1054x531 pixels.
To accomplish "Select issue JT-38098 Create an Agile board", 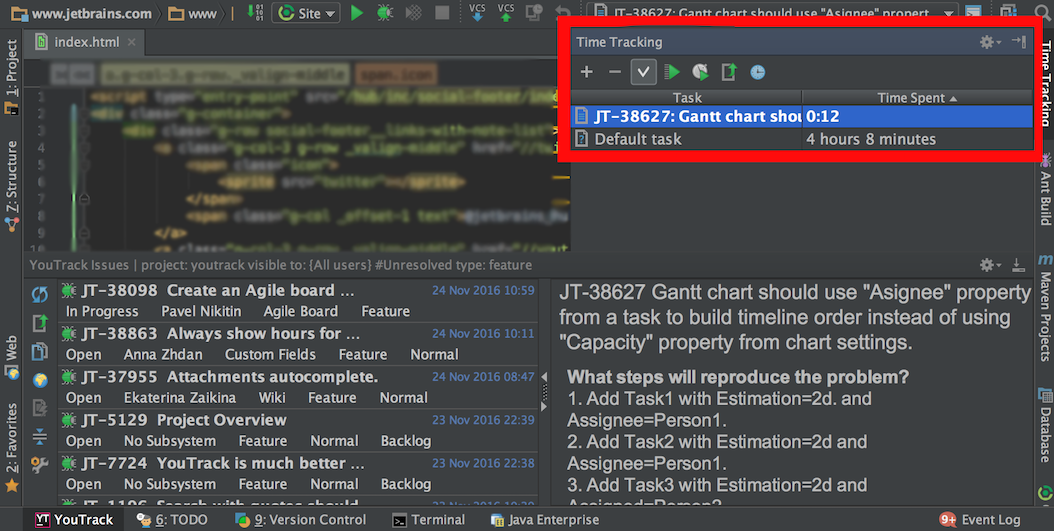I will (x=298, y=300).
